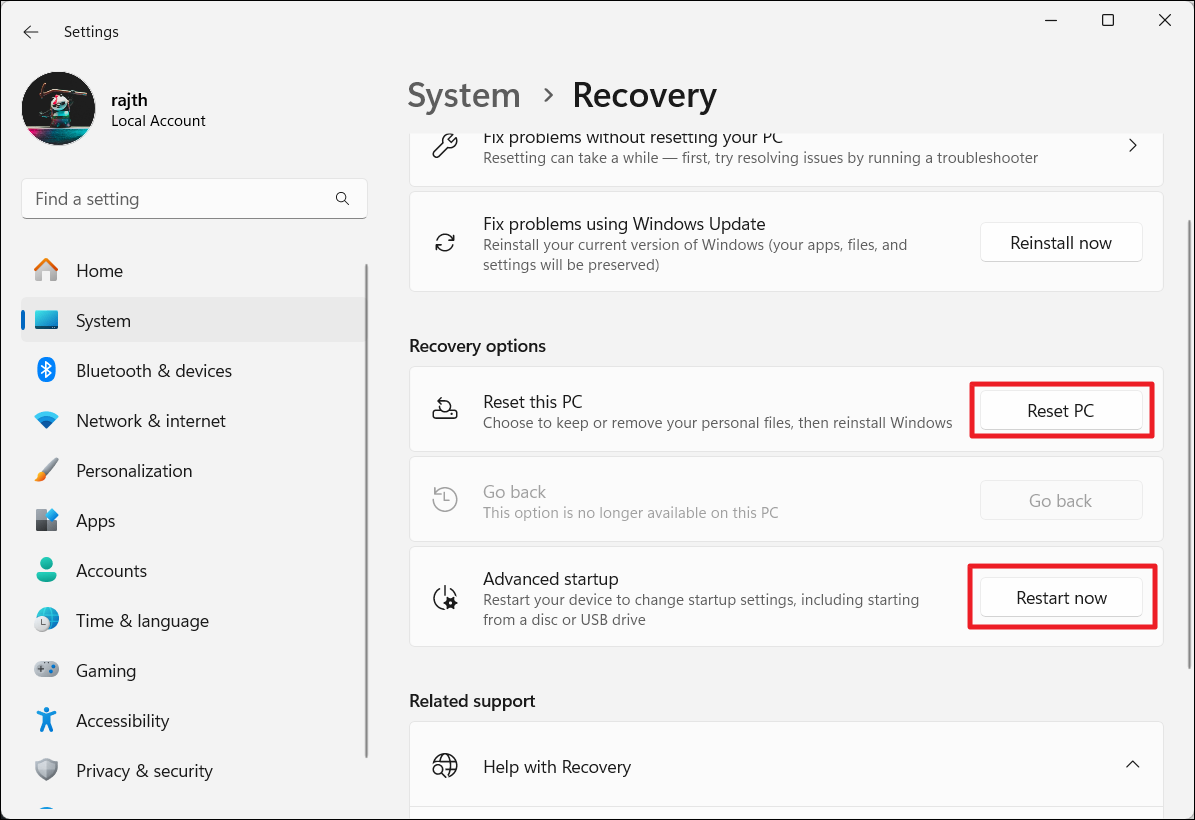Click Restart now for Advanced startup

pyautogui.click(x=1061, y=598)
